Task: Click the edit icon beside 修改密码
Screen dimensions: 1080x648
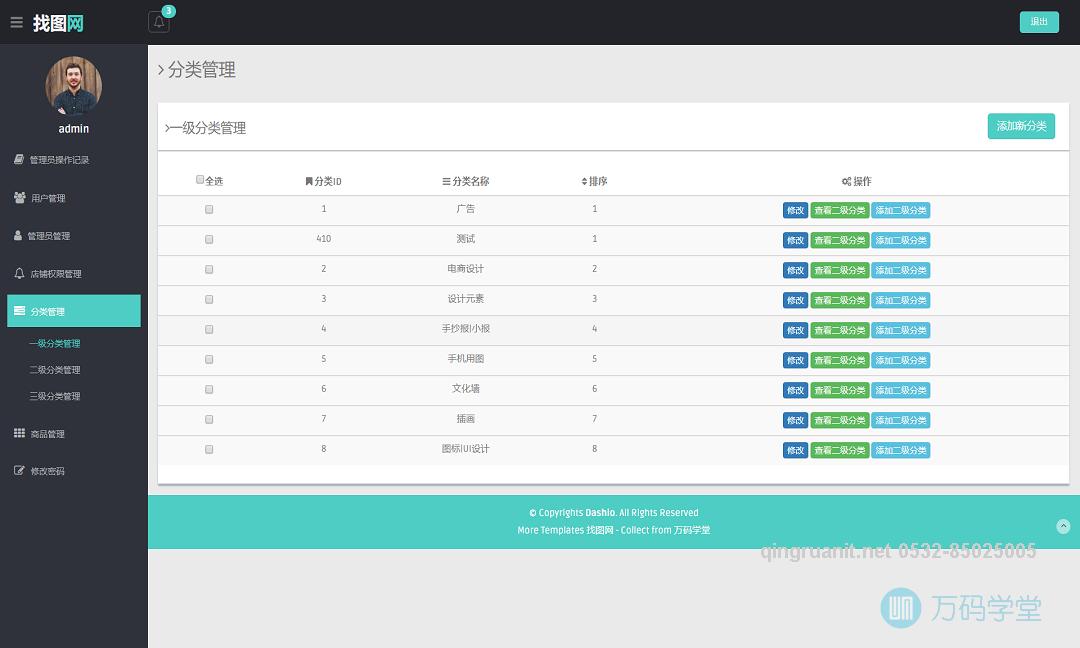Action: pyautogui.click(x=19, y=470)
